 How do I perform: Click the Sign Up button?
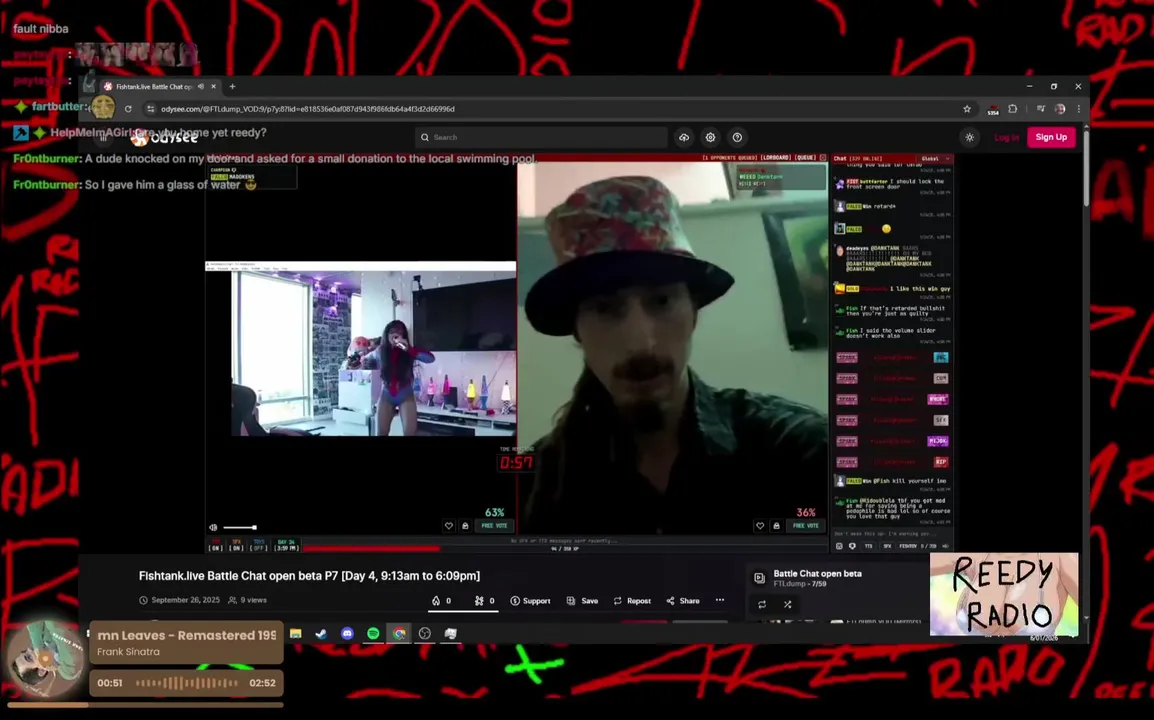point(1051,137)
